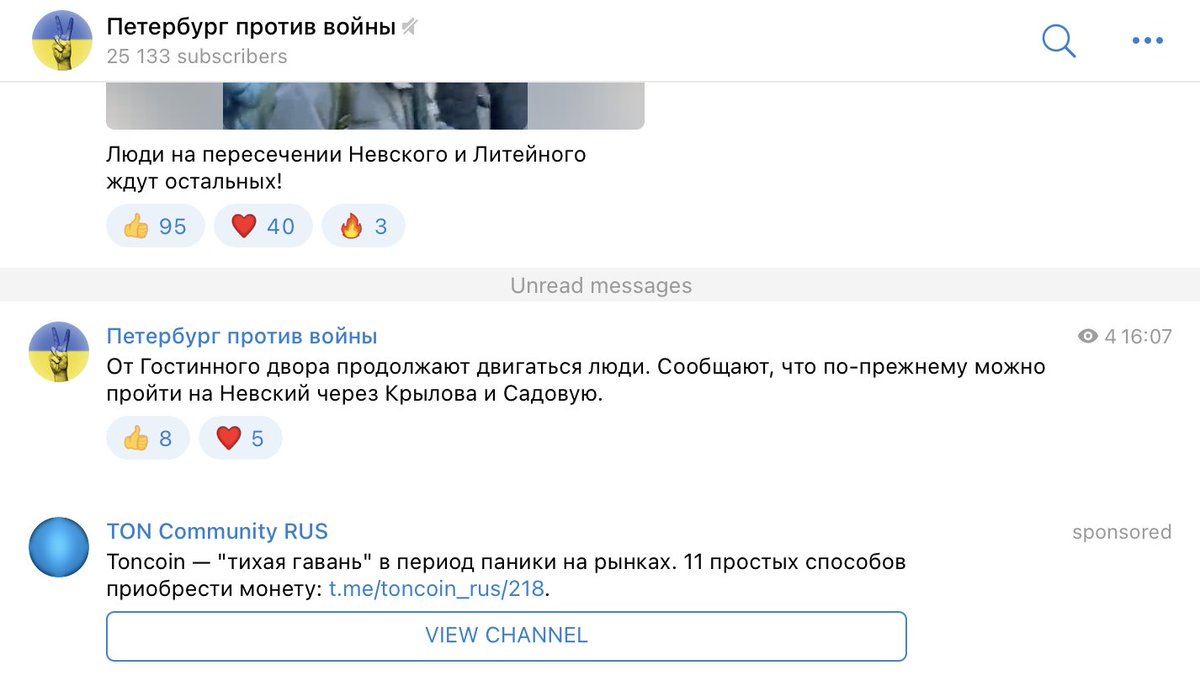The image size is (1200, 697).
Task: Expand the heart reaction showing 5
Action: click(x=241, y=437)
